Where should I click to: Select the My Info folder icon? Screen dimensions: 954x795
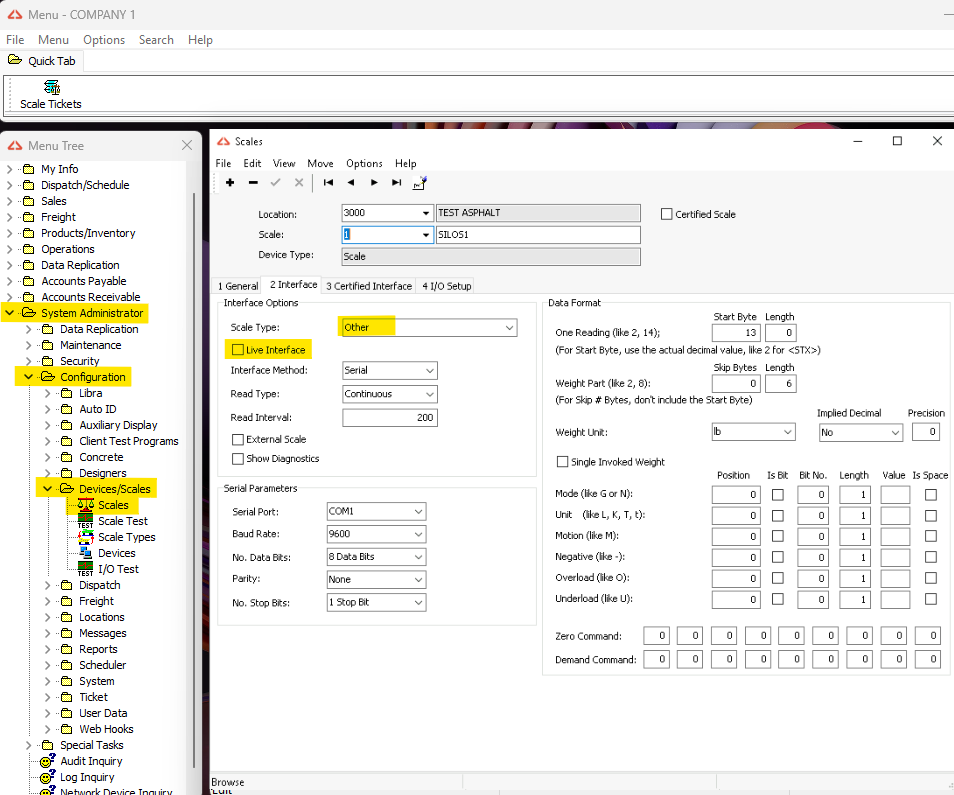[x=28, y=169]
